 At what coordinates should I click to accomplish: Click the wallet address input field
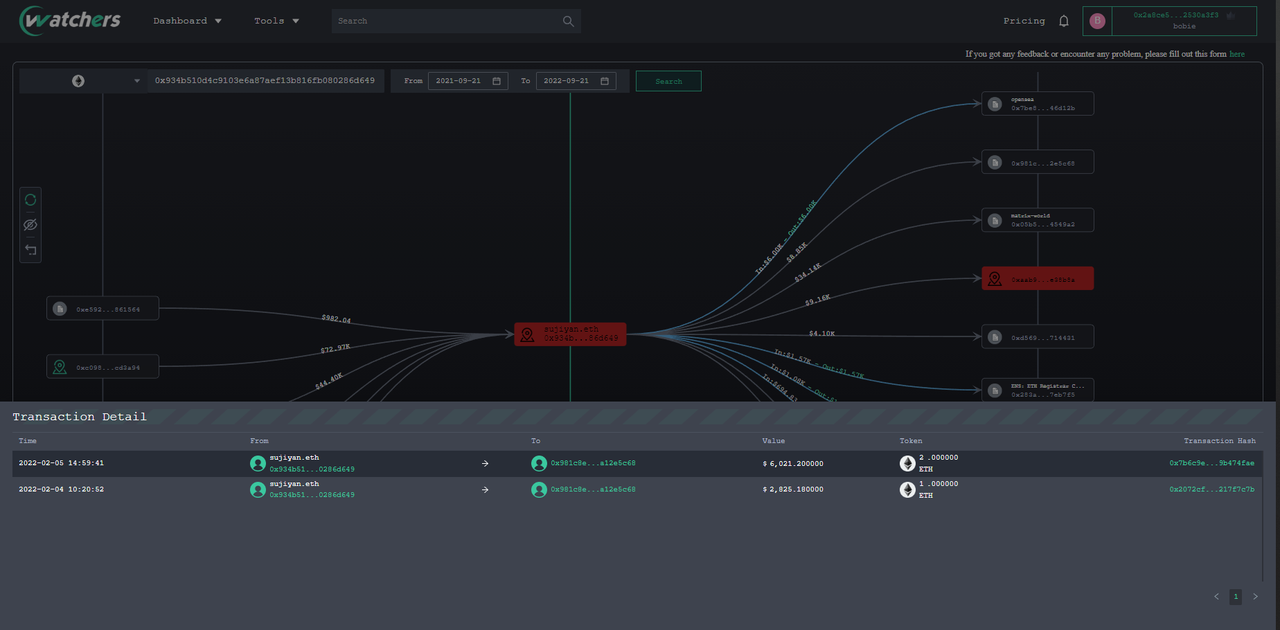pyautogui.click(x=265, y=81)
